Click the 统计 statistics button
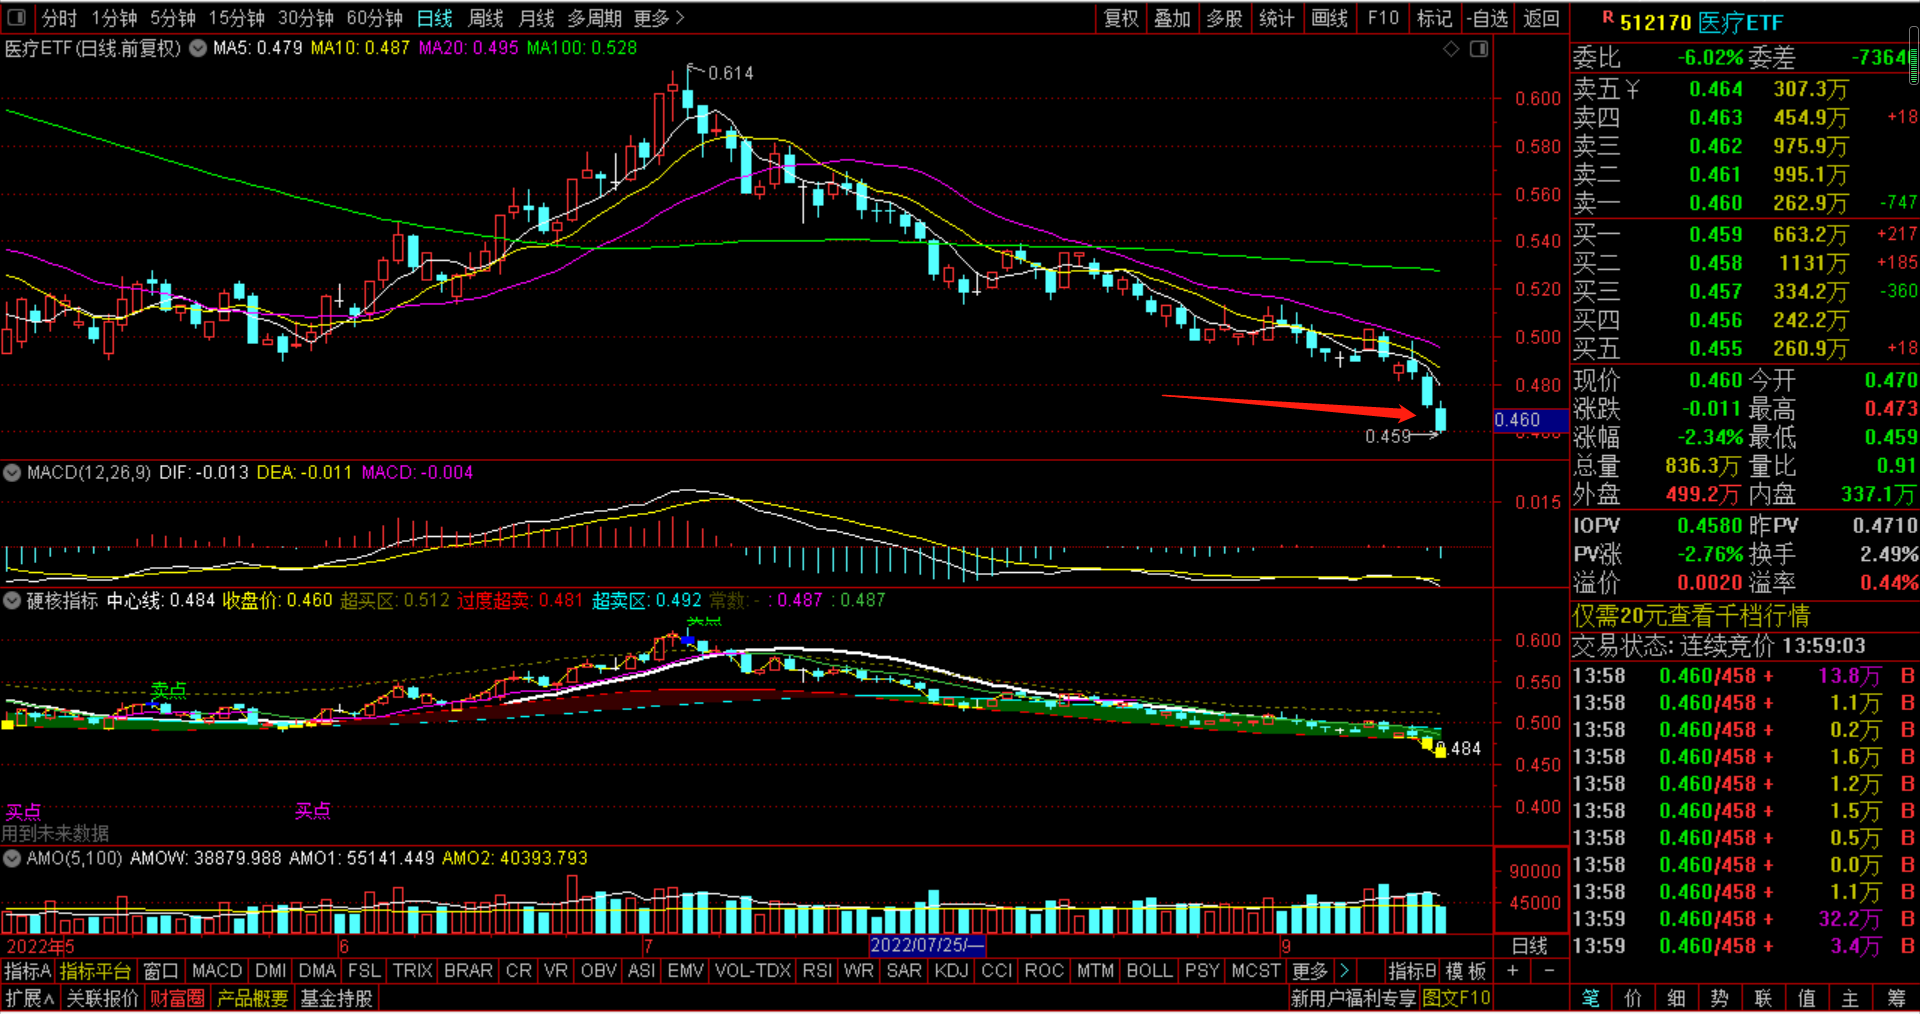Screen dimensions: 1920x1014 click(1277, 18)
